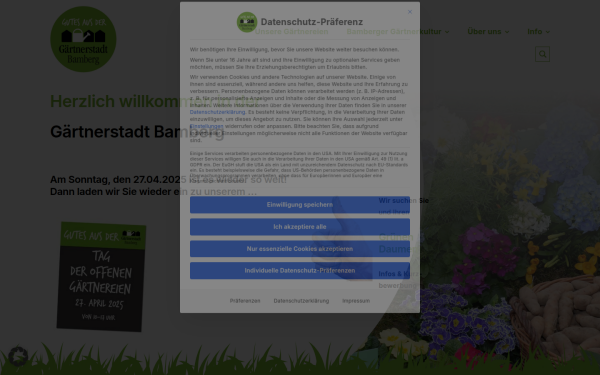Open the Info menu
Image resolution: width=600 pixels, height=375 pixels.
point(535,32)
